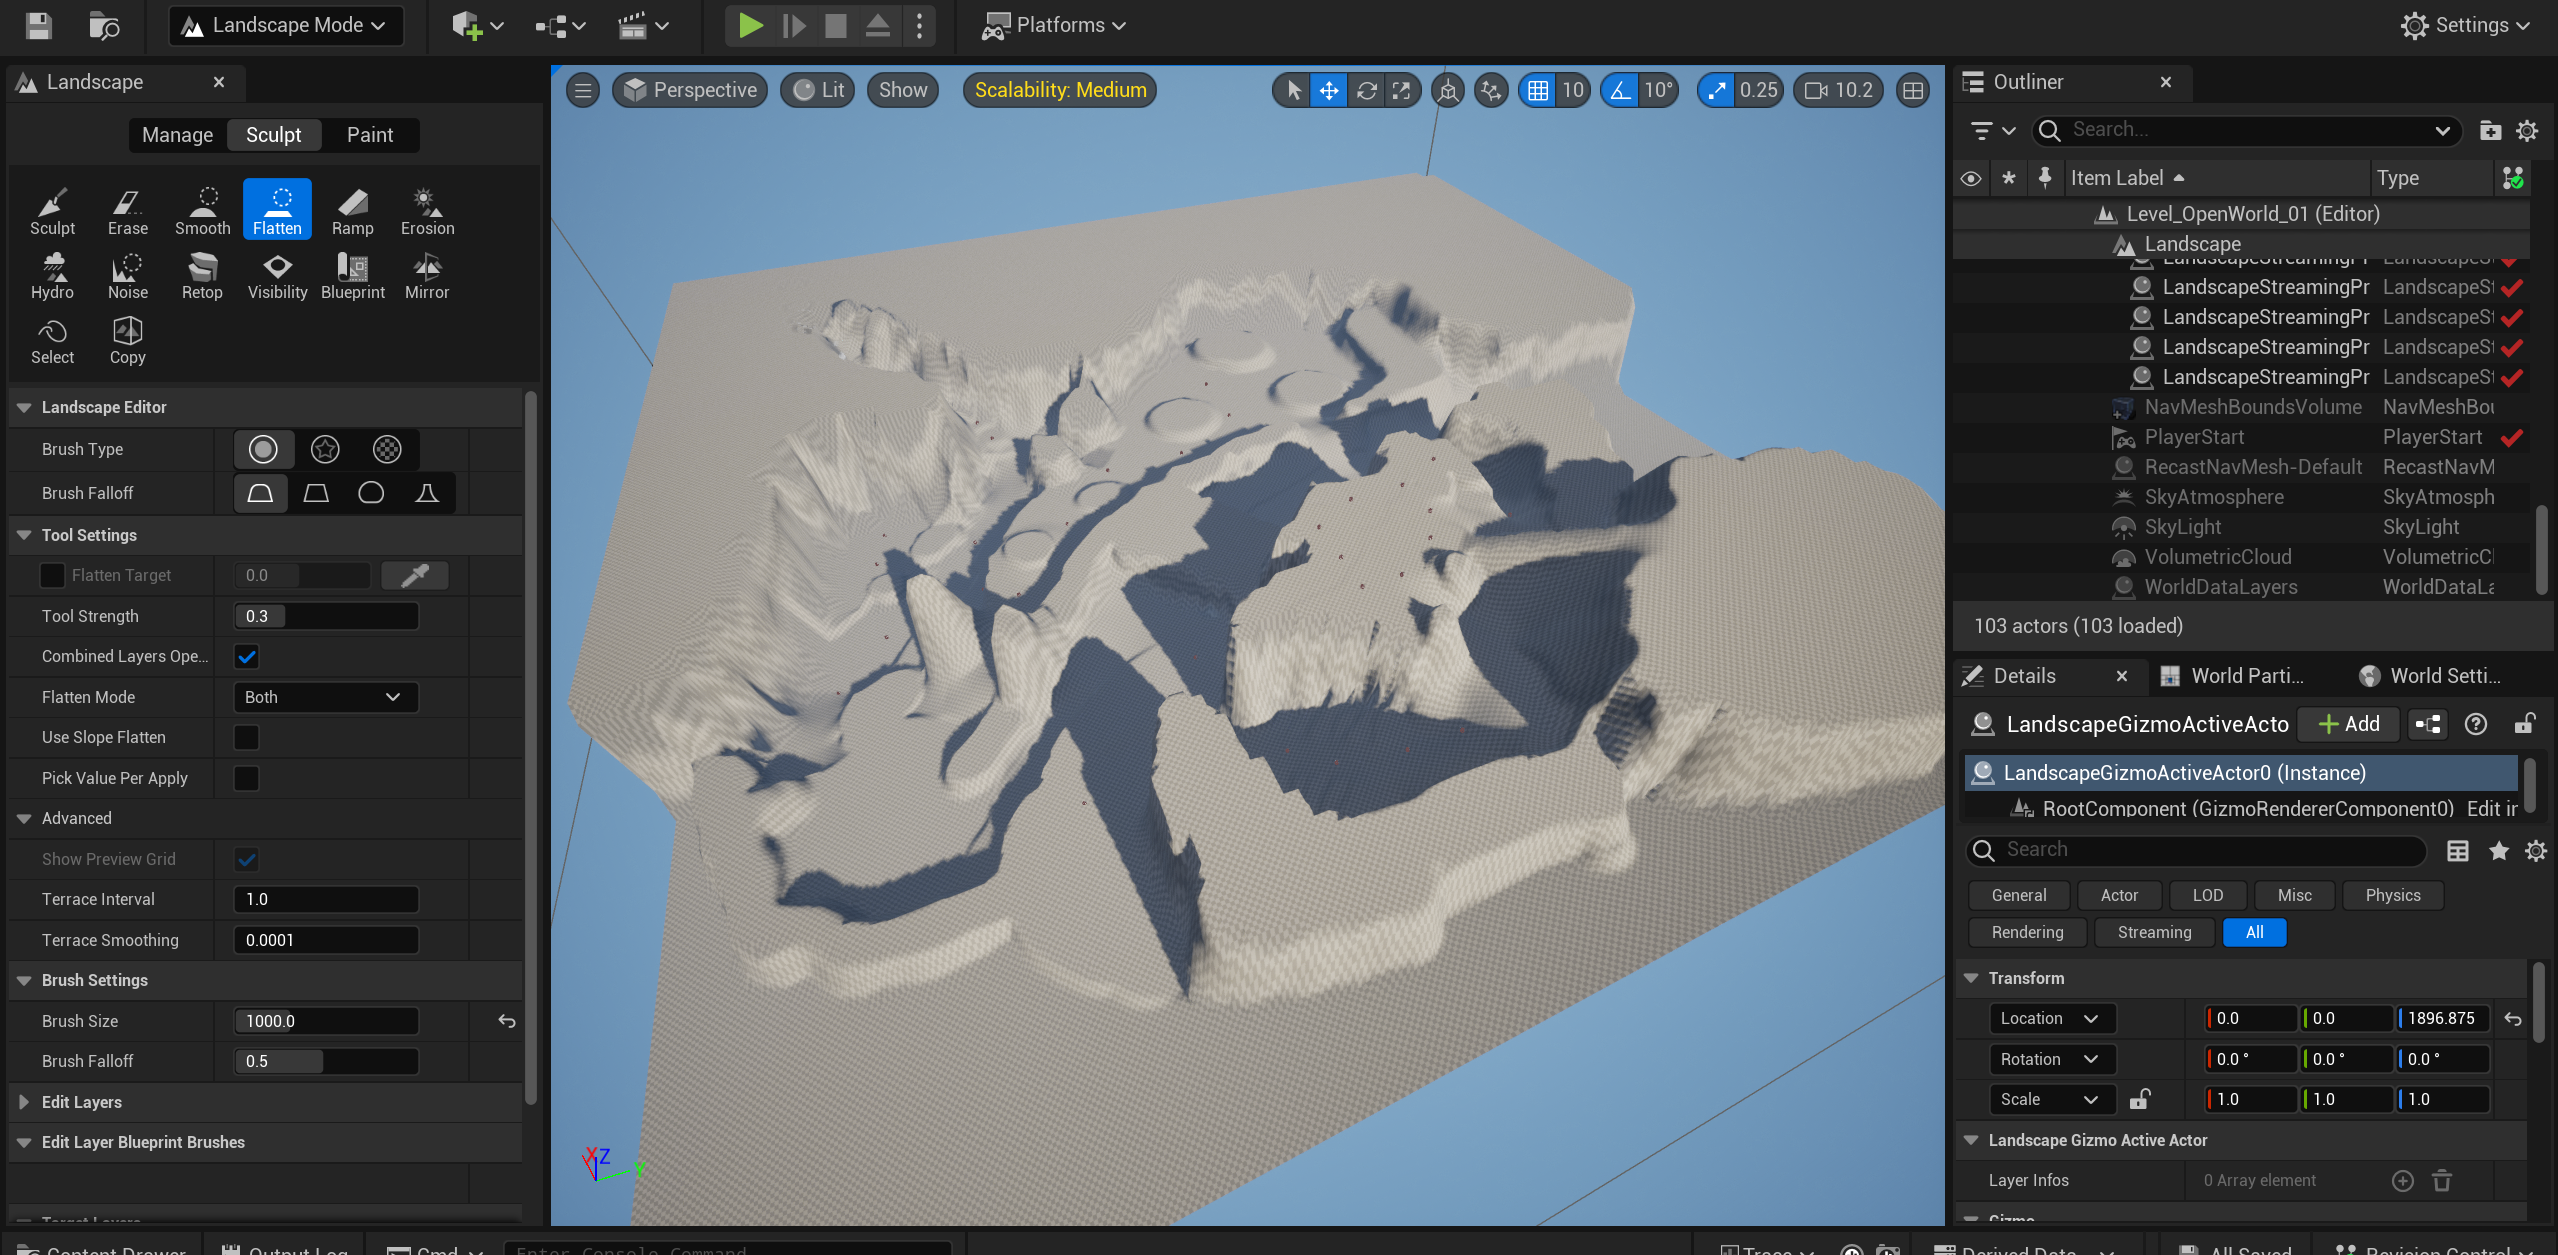Open the viewport Show menu
The image size is (2558, 1255).
click(x=903, y=90)
